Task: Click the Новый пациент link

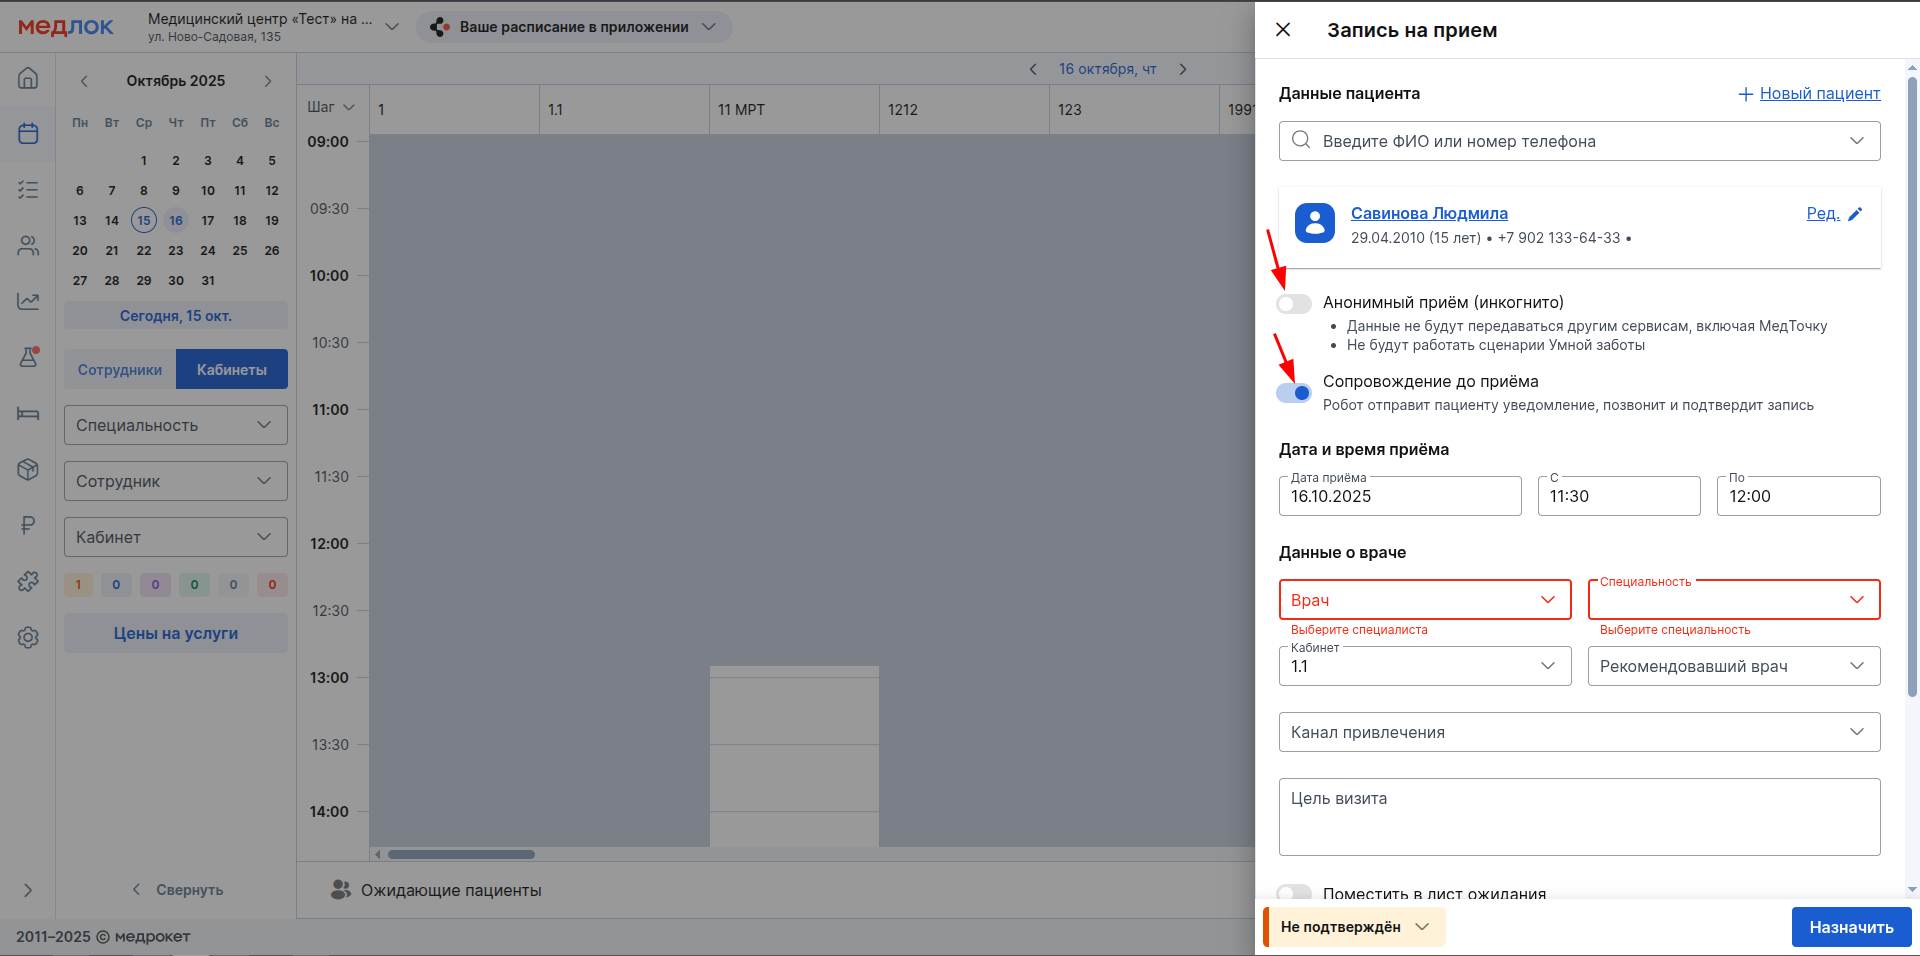Action: 1819,94
